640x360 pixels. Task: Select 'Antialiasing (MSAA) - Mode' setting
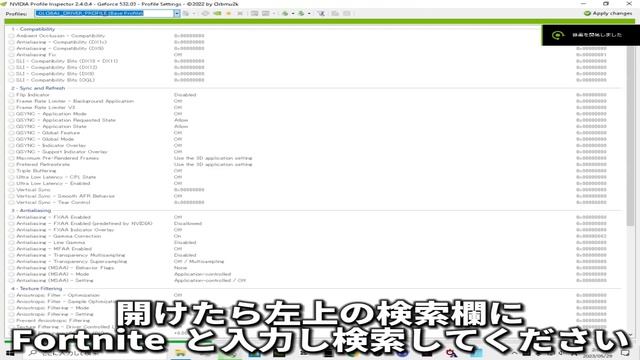tap(53, 274)
